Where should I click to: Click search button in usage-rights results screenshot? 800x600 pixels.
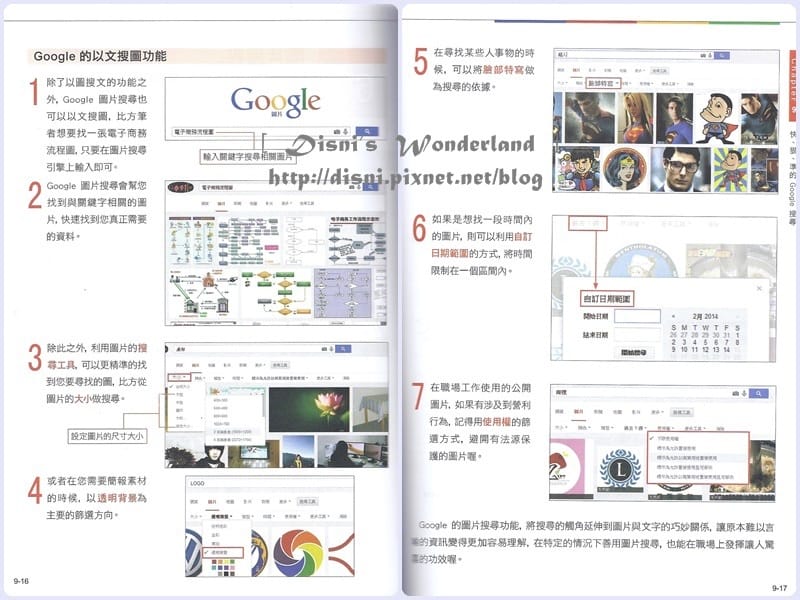759,393
